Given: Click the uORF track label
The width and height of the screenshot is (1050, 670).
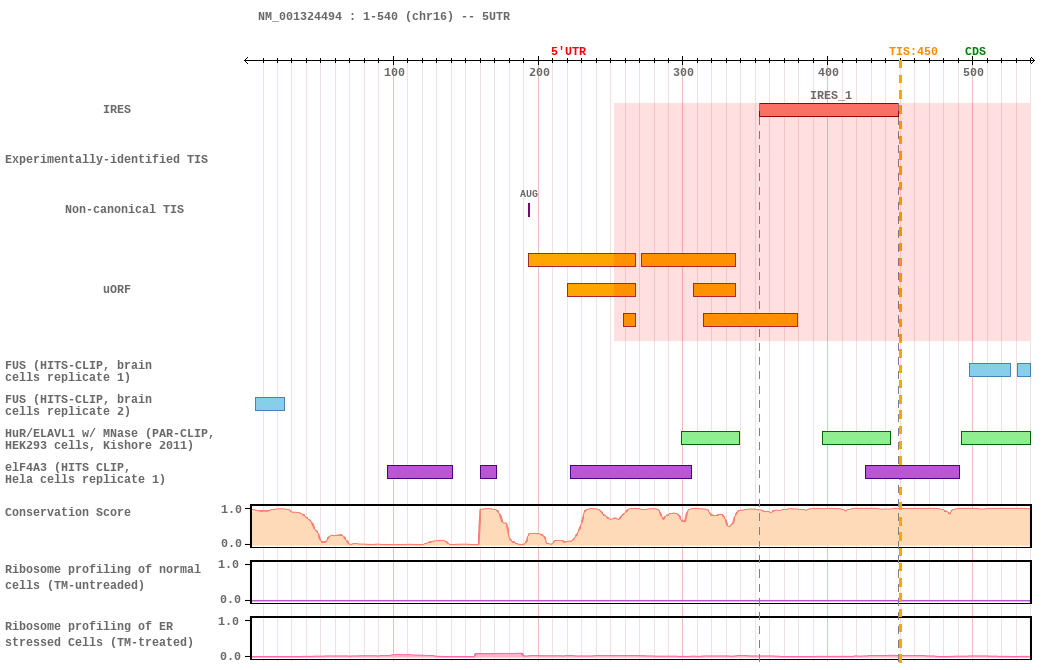Looking at the screenshot, I should point(117,289).
